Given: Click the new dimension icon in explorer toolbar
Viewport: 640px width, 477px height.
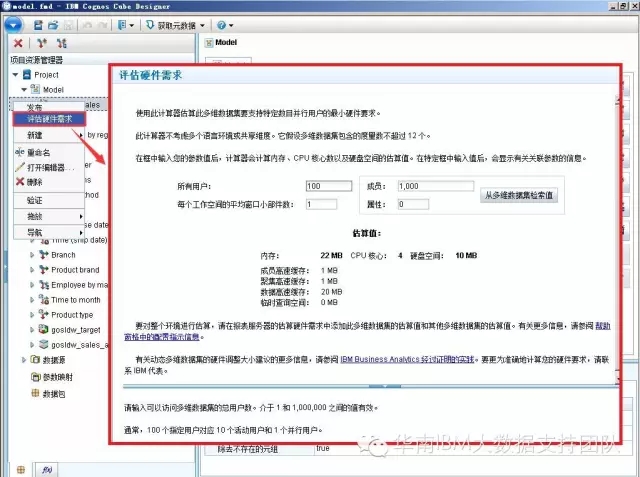Looking at the screenshot, I should (x=42, y=43).
